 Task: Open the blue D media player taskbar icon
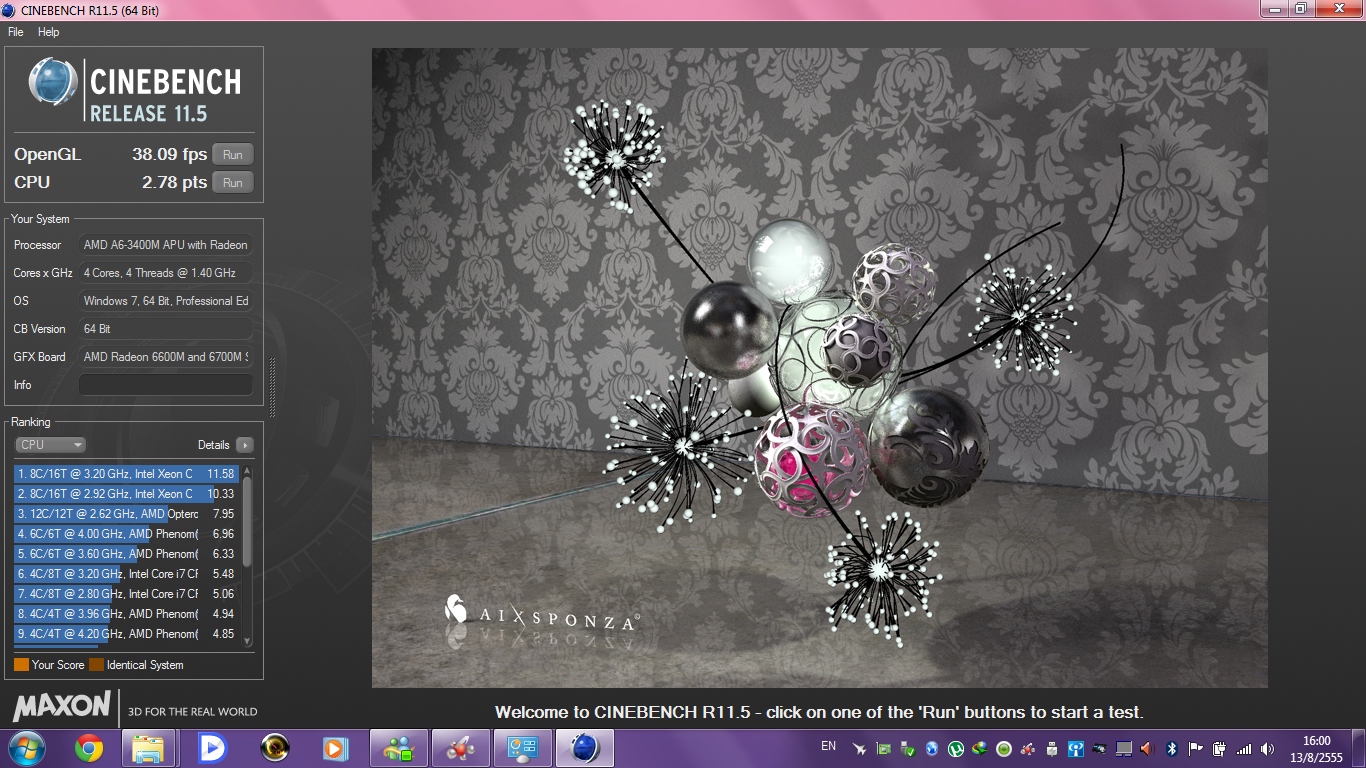212,748
